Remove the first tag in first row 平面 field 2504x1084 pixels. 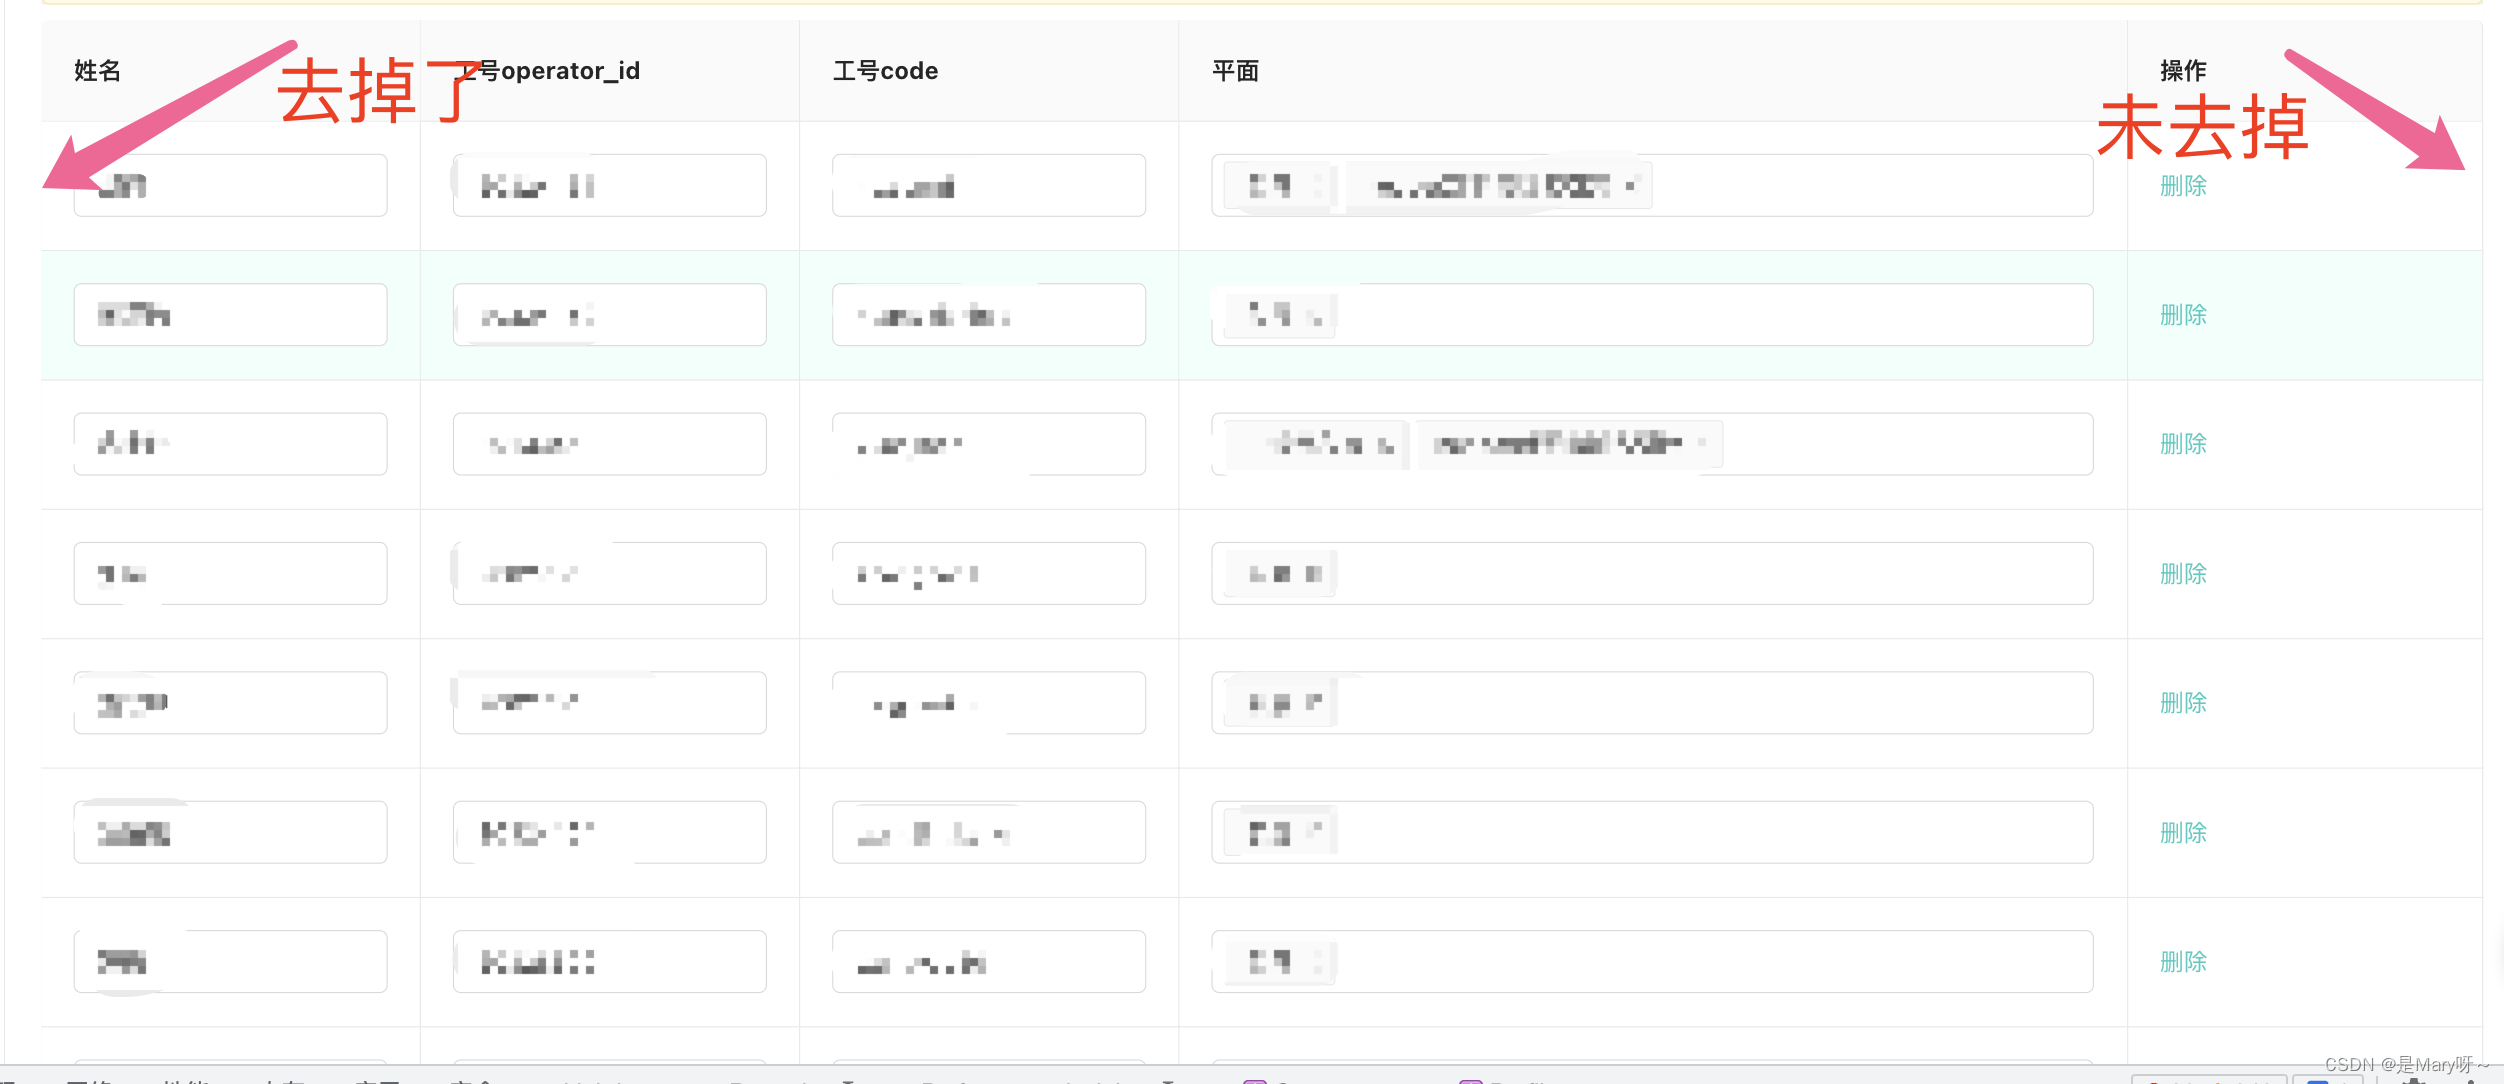point(1318,186)
